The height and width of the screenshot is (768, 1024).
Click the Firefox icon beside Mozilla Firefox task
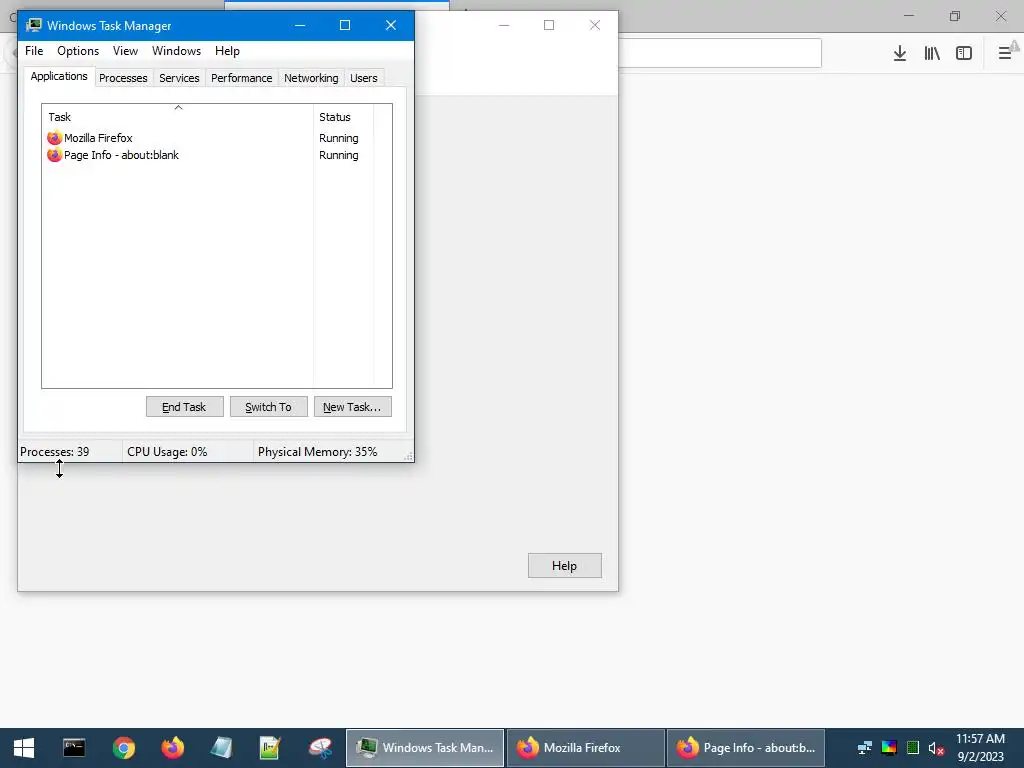pyautogui.click(x=54, y=138)
